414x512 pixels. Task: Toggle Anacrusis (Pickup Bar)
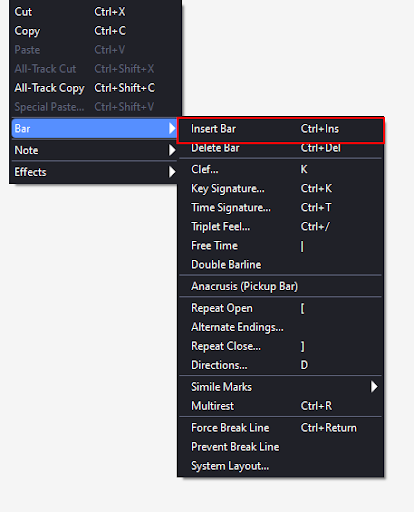[x=281, y=286]
